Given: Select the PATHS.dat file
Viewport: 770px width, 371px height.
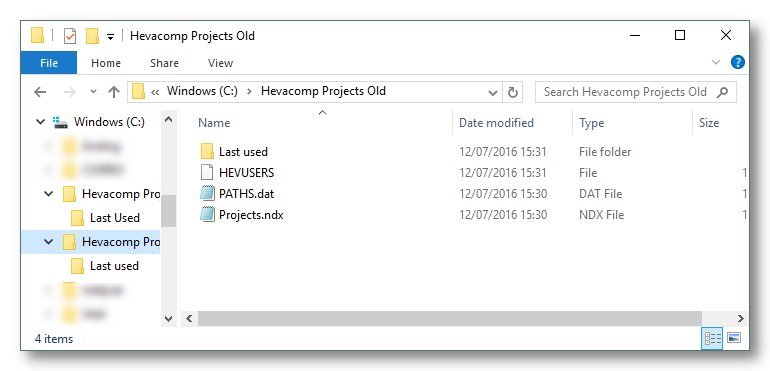Looking at the screenshot, I should pyautogui.click(x=247, y=194).
